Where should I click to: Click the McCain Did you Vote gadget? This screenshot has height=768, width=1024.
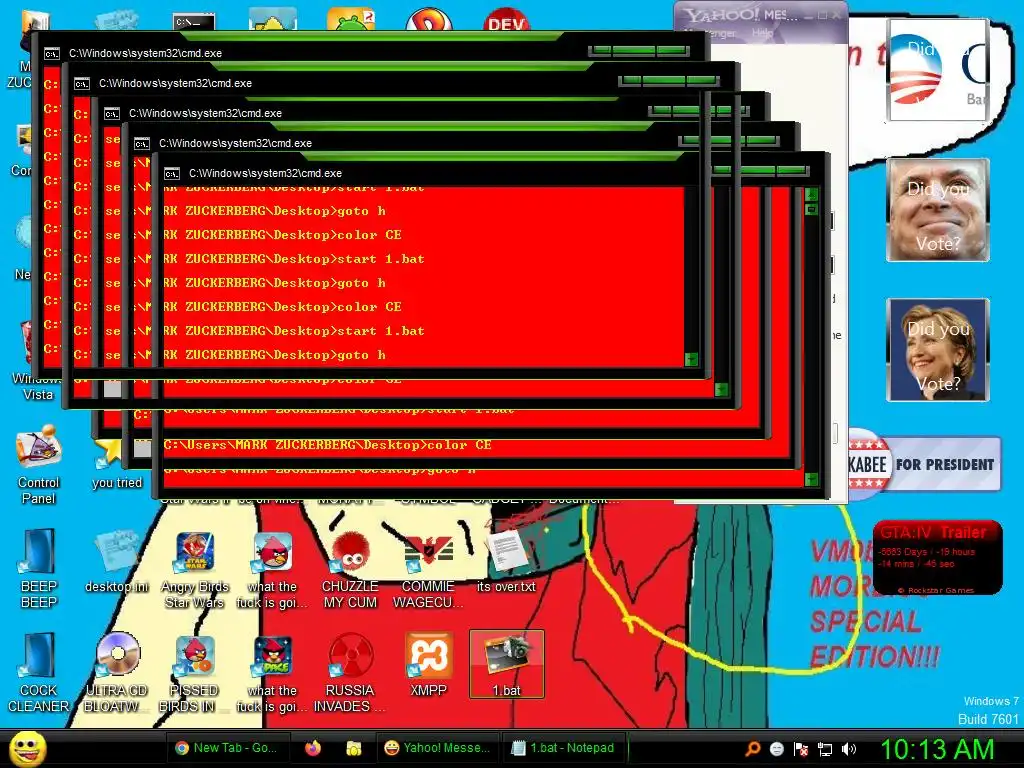938,210
